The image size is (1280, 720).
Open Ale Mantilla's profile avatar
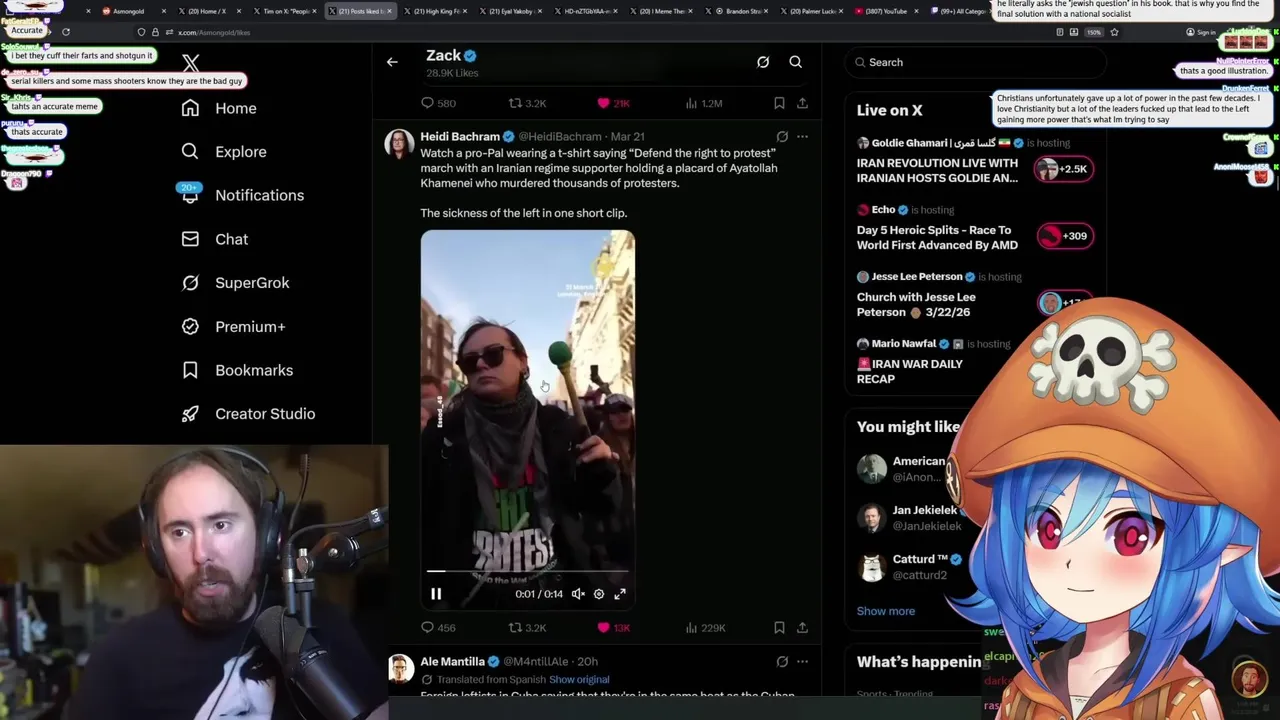(400, 669)
